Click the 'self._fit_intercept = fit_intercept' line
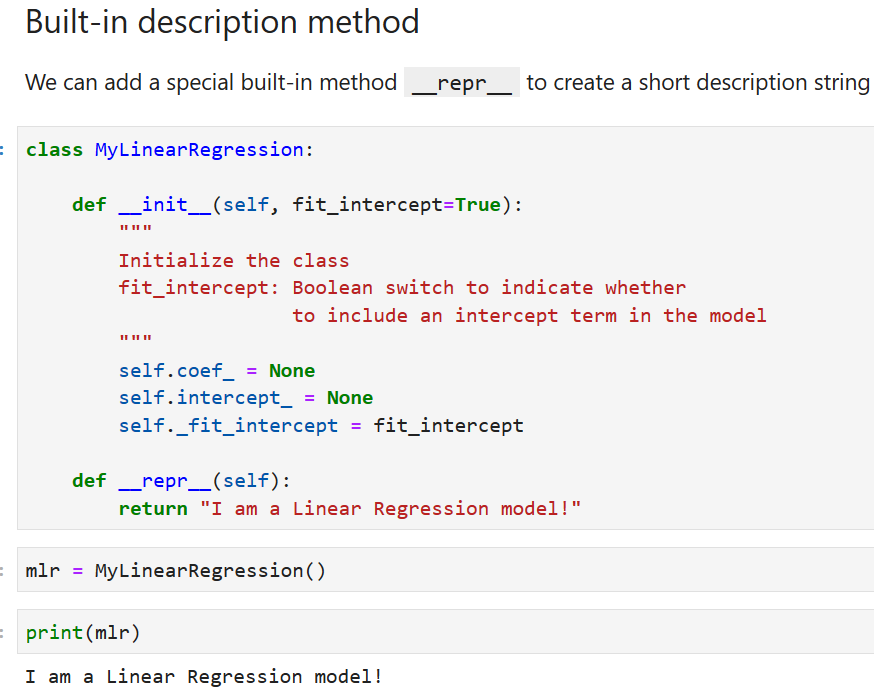Image resolution: width=874 pixels, height=693 pixels. coord(321,426)
